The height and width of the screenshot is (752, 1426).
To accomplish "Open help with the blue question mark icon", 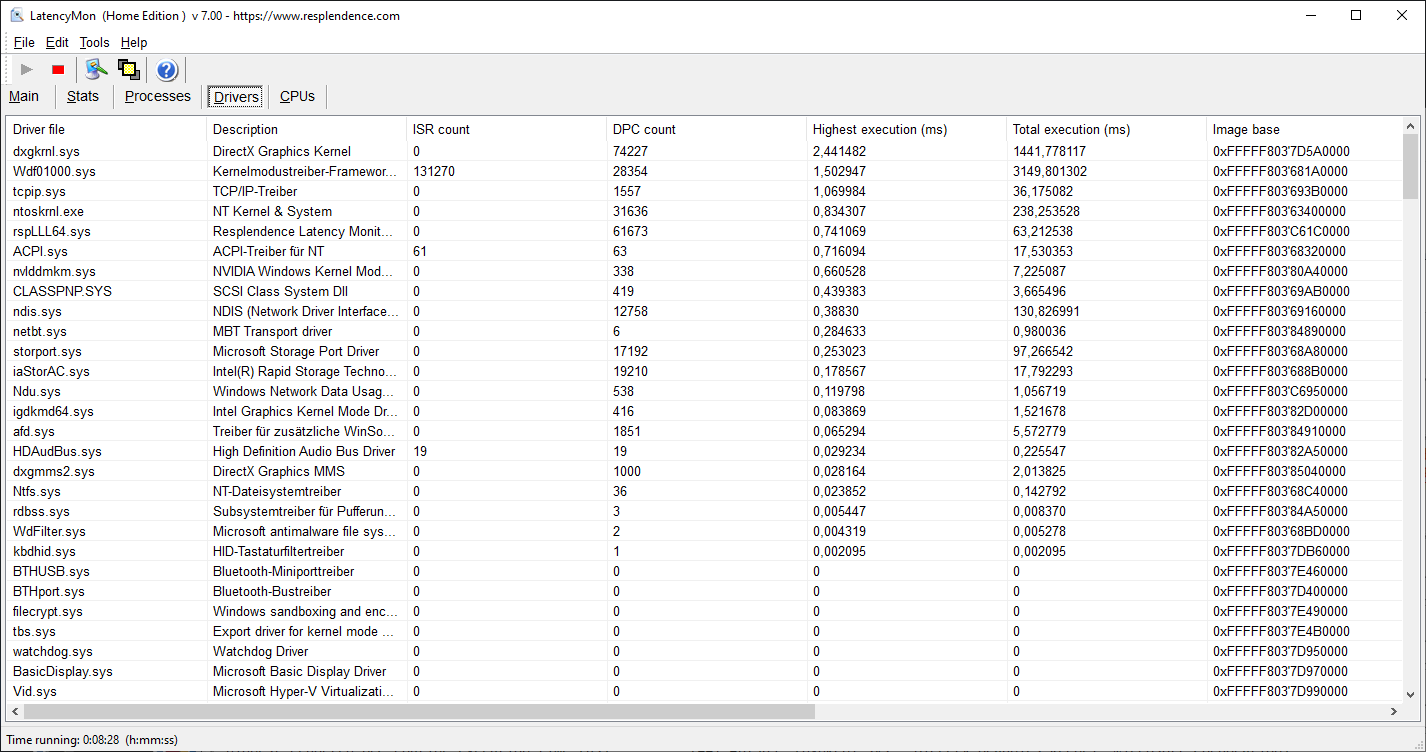I will tap(167, 70).
